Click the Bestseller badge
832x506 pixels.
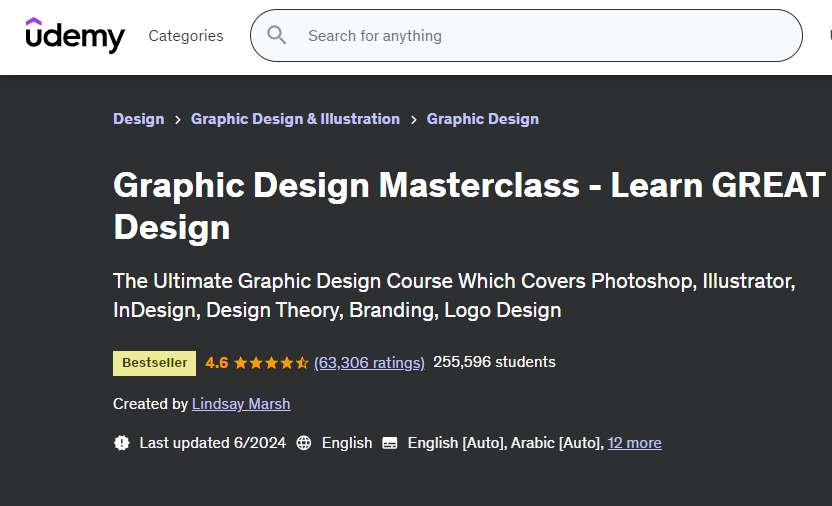154,363
